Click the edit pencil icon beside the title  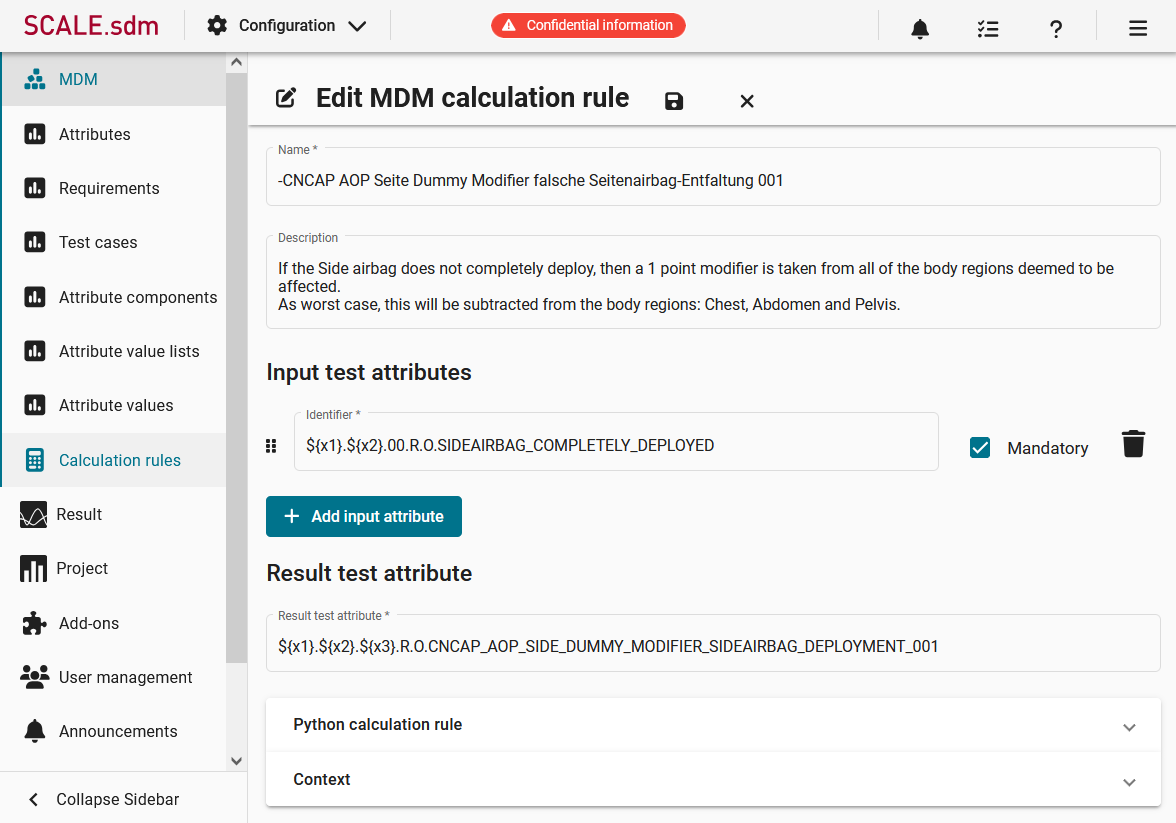coord(286,98)
